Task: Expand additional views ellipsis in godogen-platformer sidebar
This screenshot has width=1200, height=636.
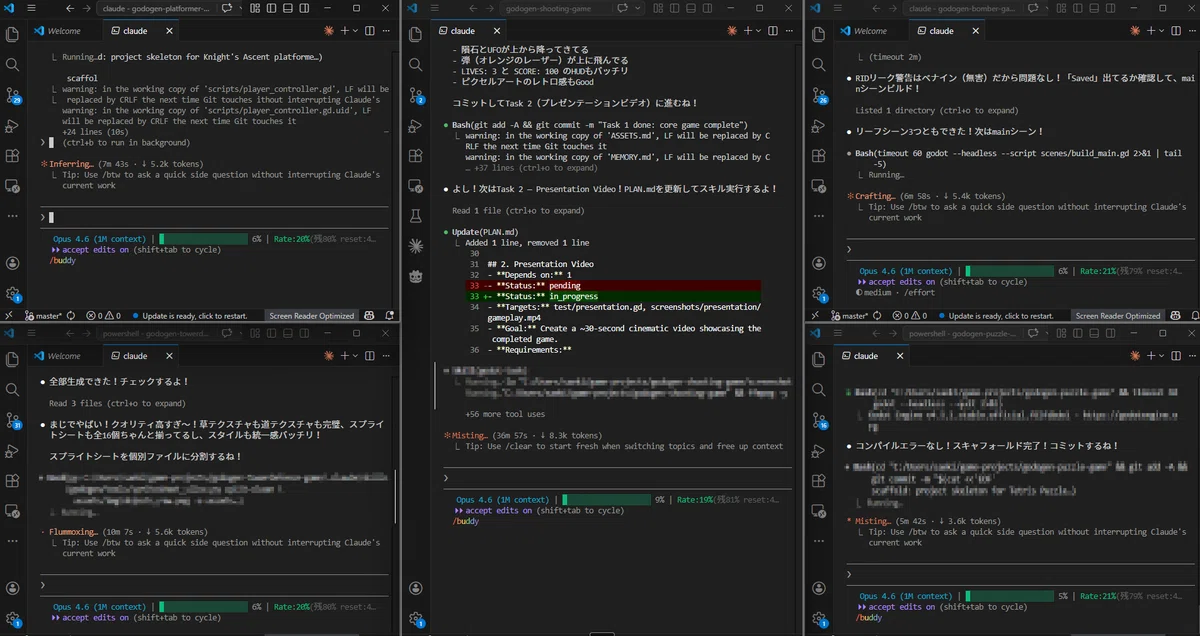Action: [x=12, y=216]
